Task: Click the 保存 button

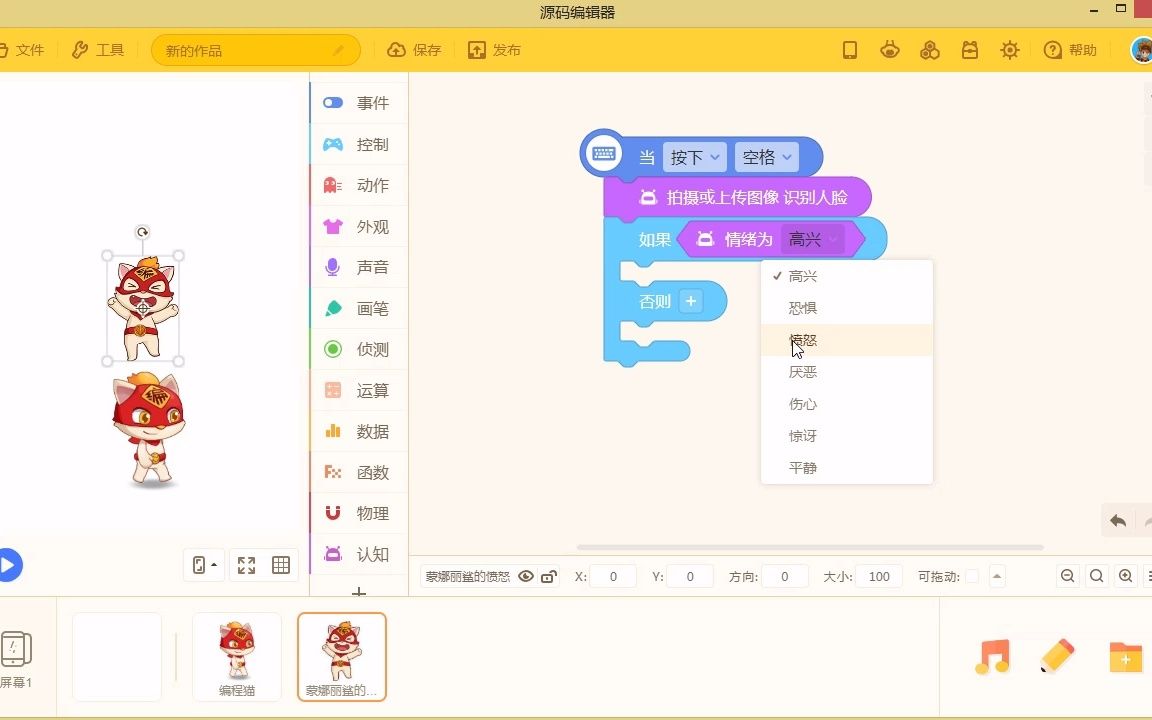Action: tap(413, 49)
